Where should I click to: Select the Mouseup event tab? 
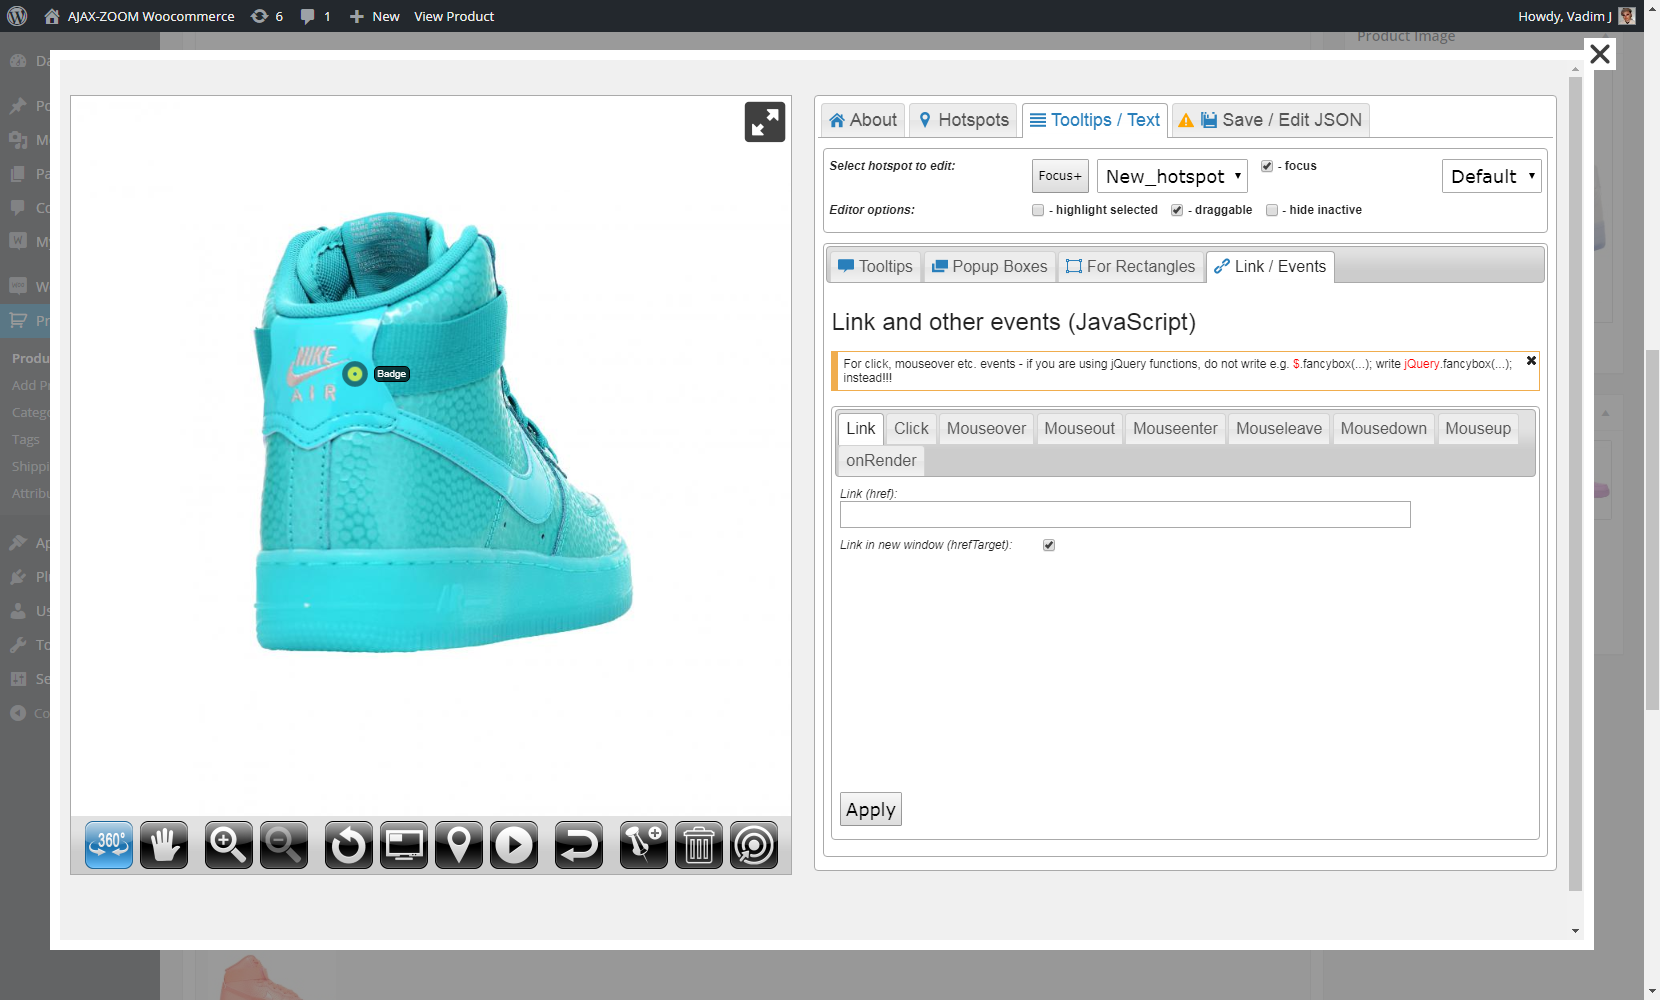1478,428
